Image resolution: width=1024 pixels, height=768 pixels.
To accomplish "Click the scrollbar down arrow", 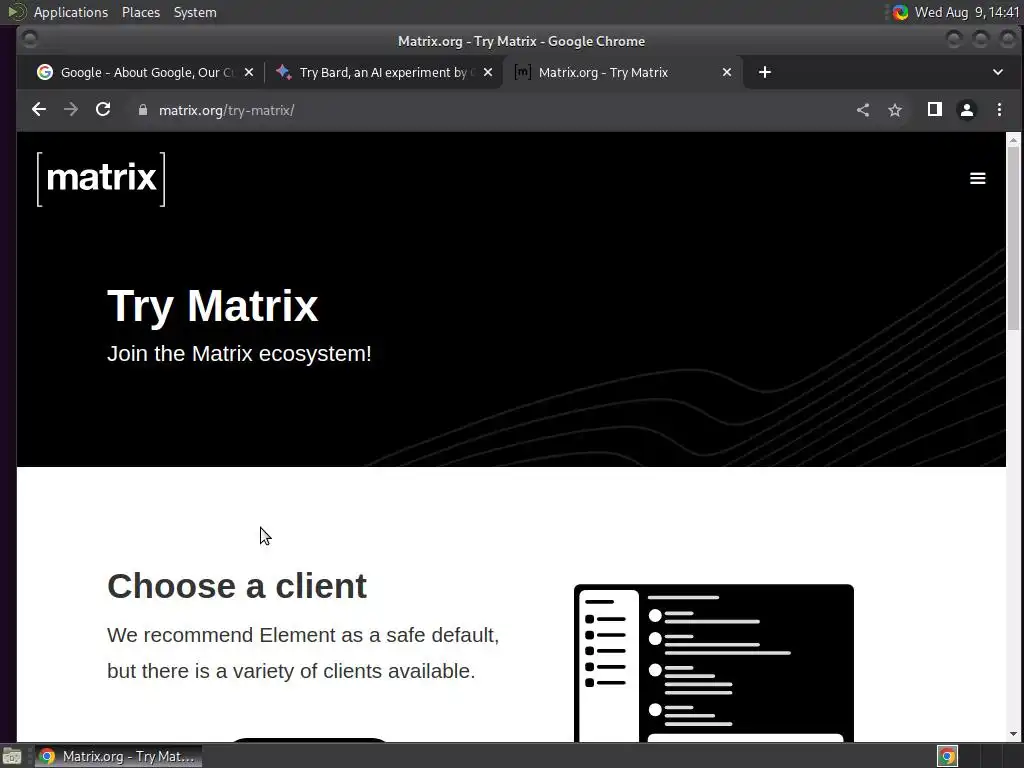I will (1013, 734).
